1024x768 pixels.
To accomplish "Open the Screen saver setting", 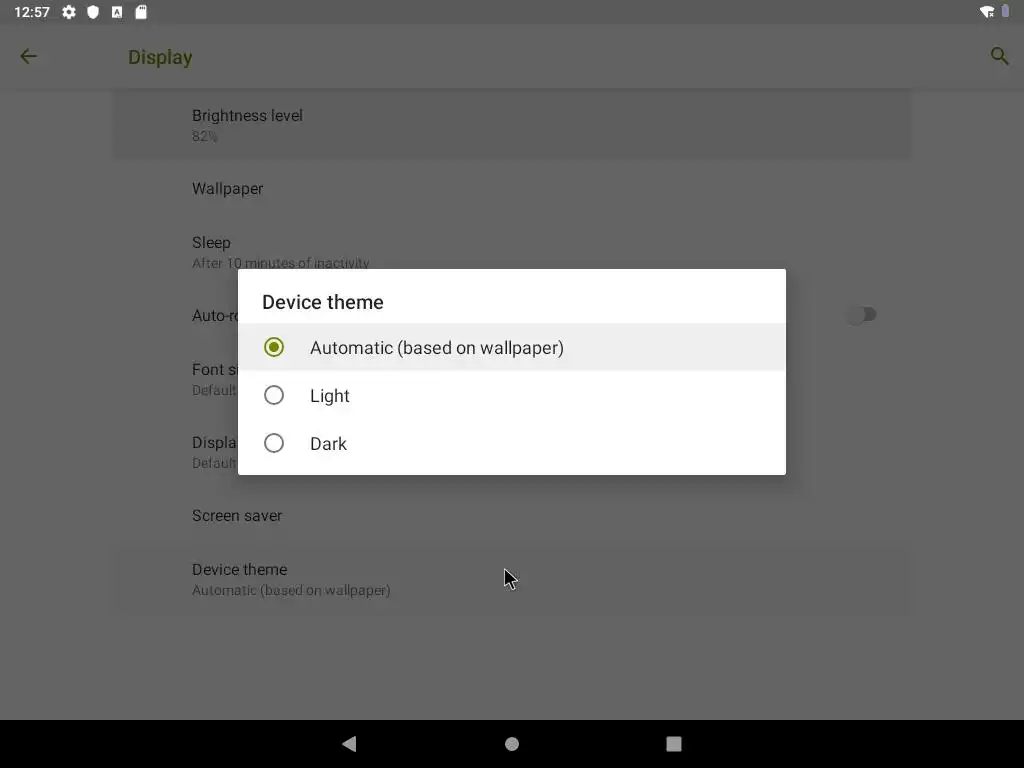I will (512, 515).
